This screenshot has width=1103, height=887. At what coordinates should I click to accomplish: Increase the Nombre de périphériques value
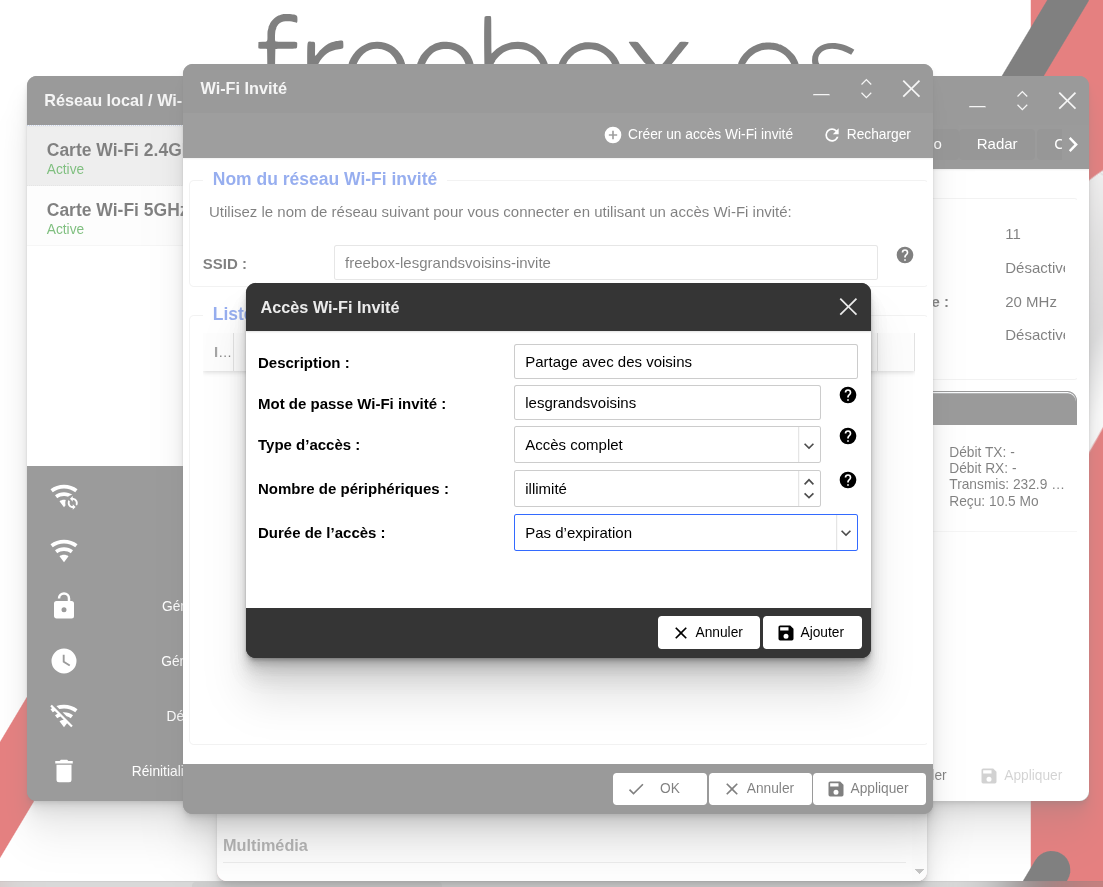point(809,482)
